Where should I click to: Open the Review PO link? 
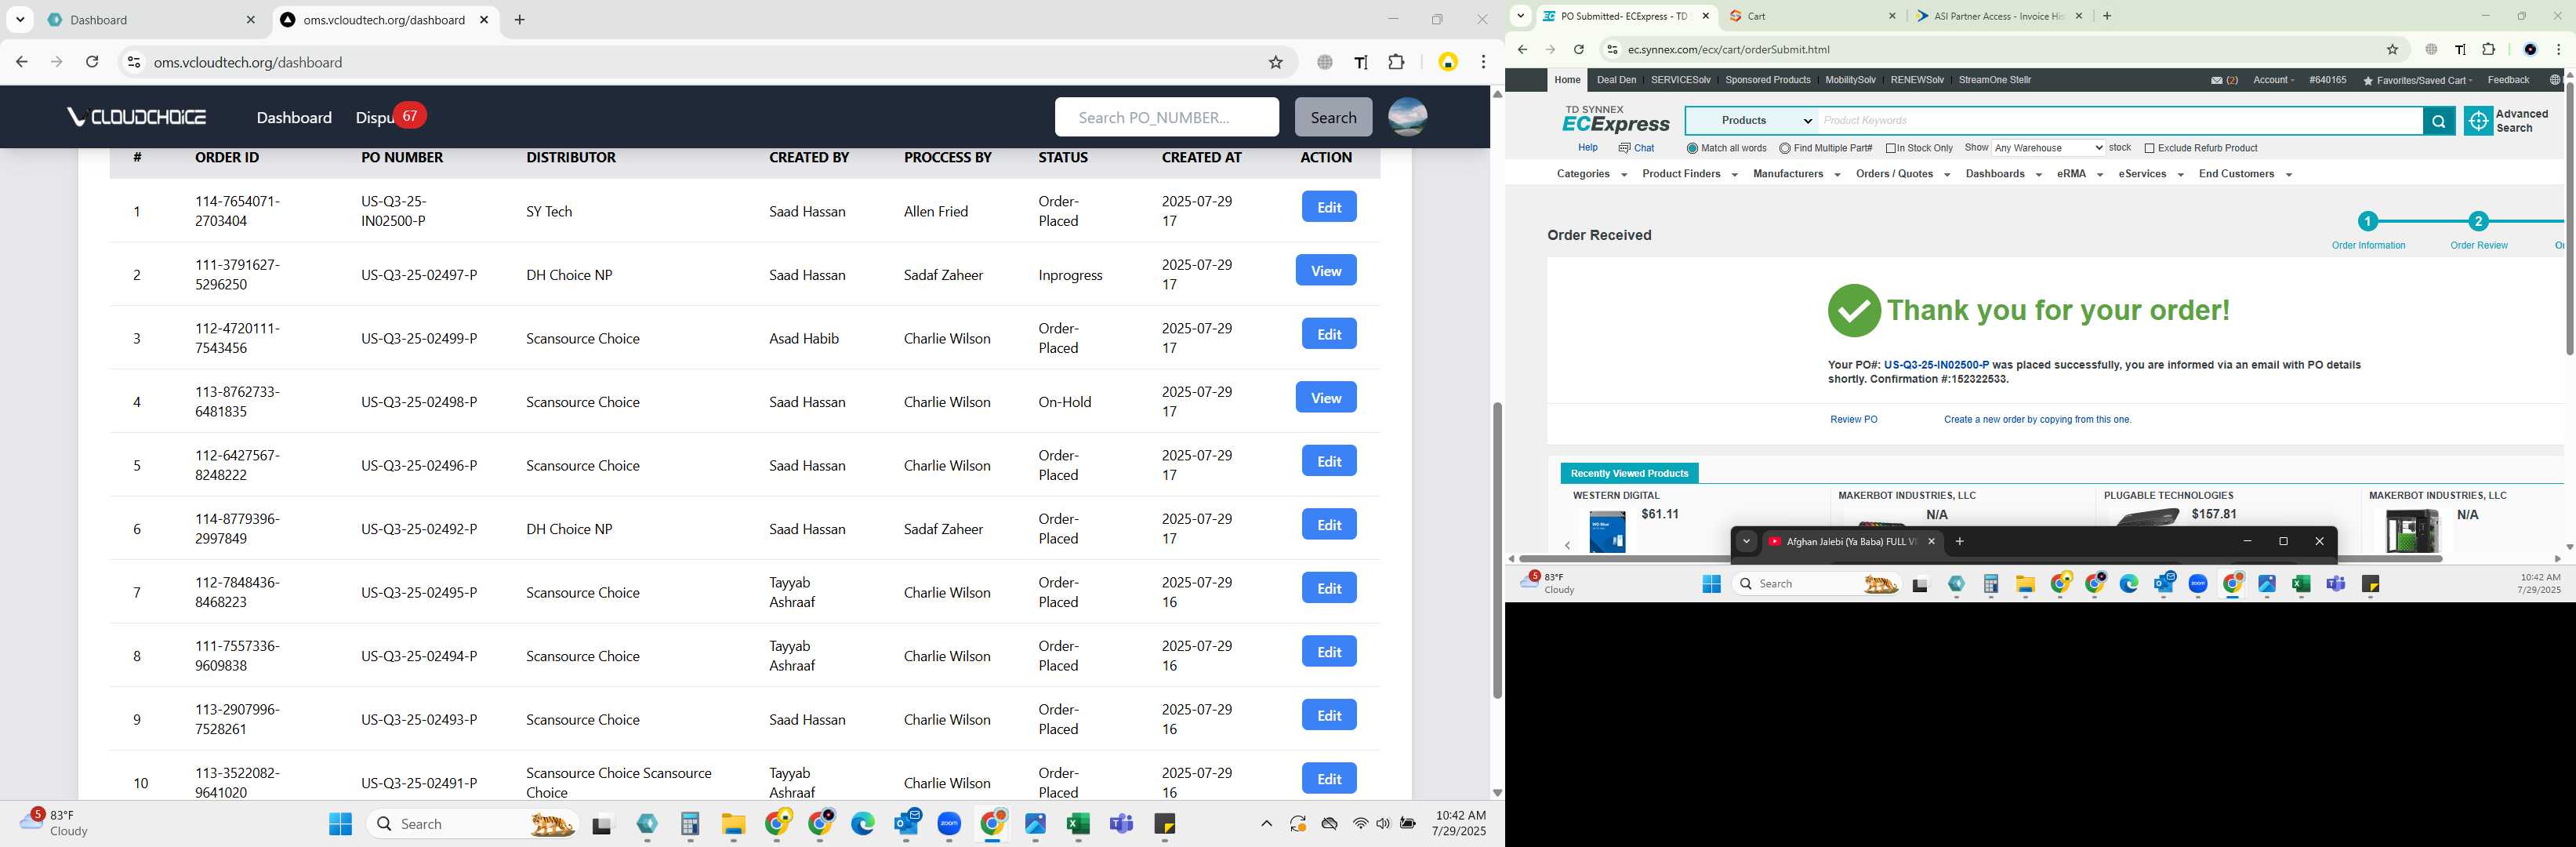(x=1853, y=420)
